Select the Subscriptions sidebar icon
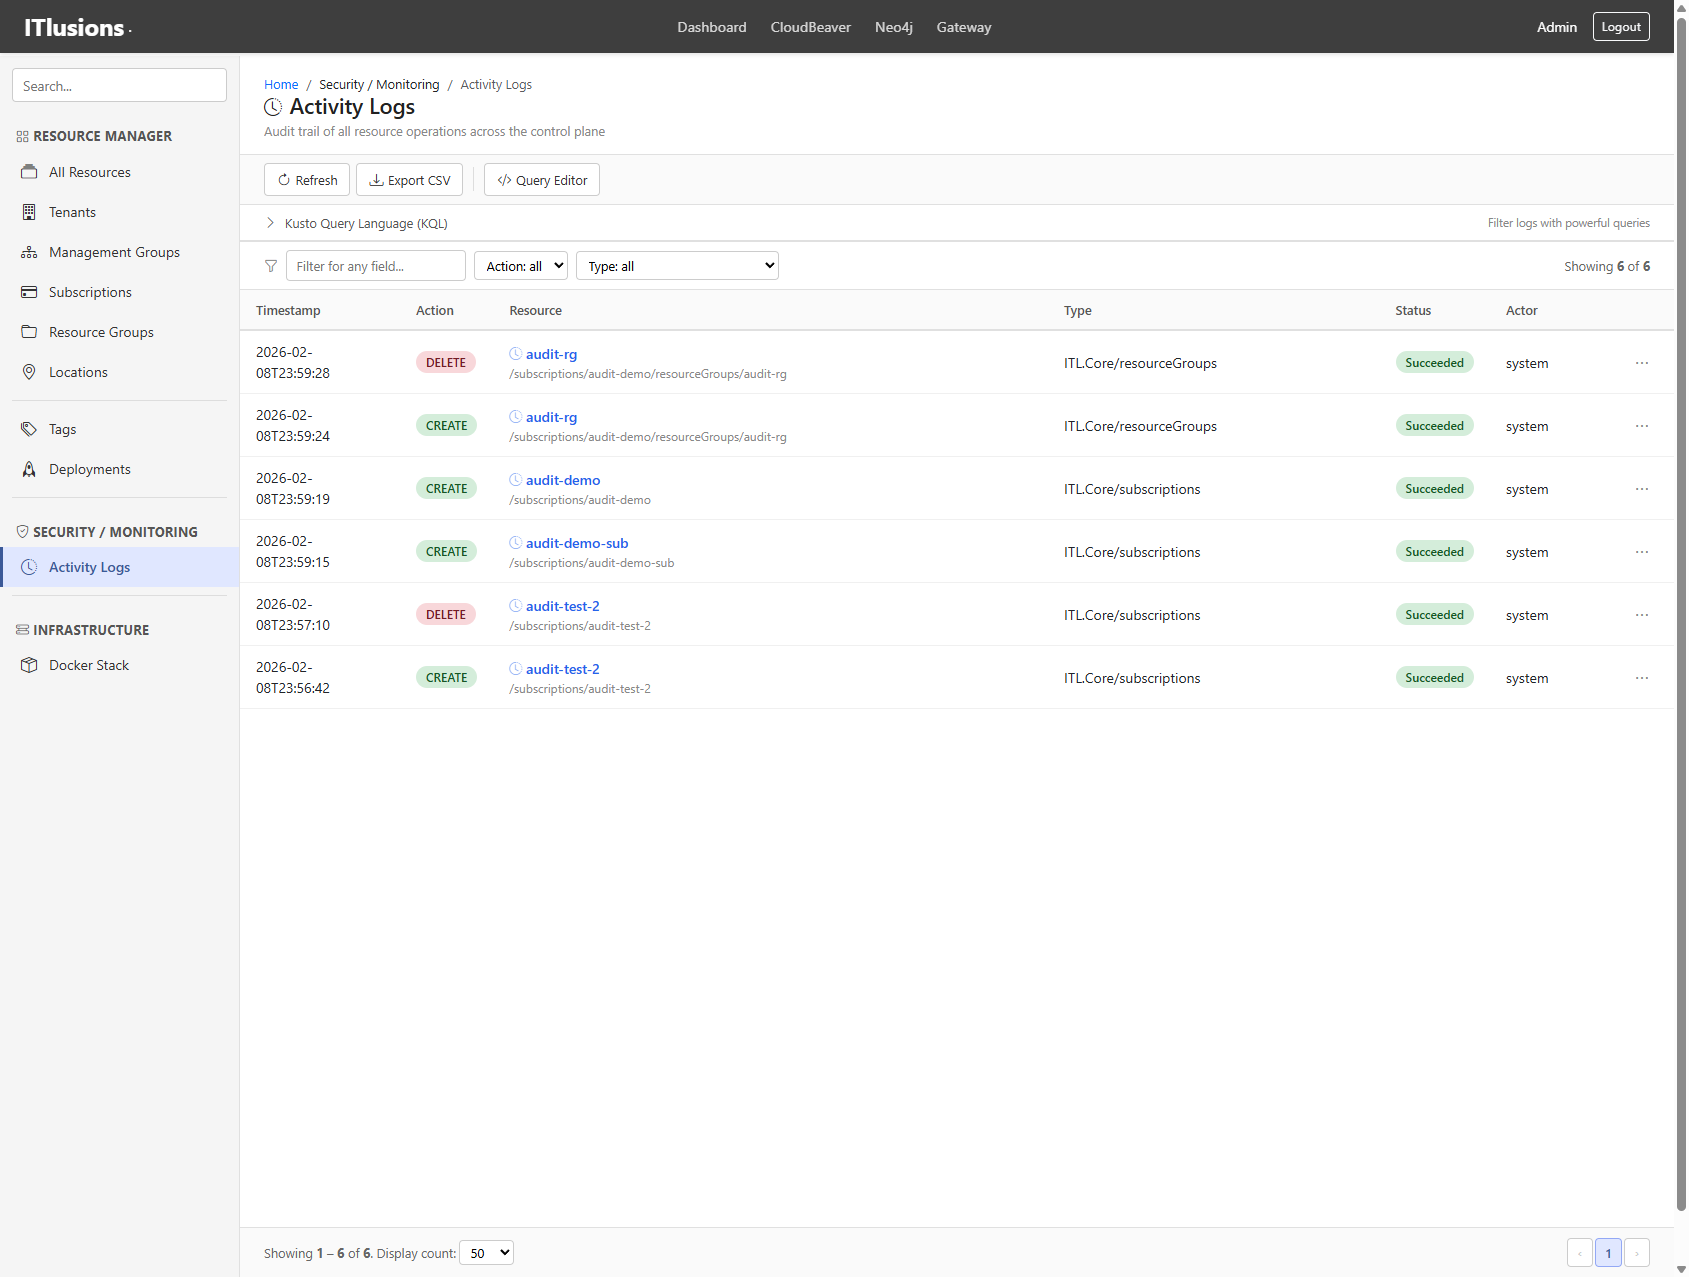The width and height of the screenshot is (1689, 1277). click(x=29, y=291)
